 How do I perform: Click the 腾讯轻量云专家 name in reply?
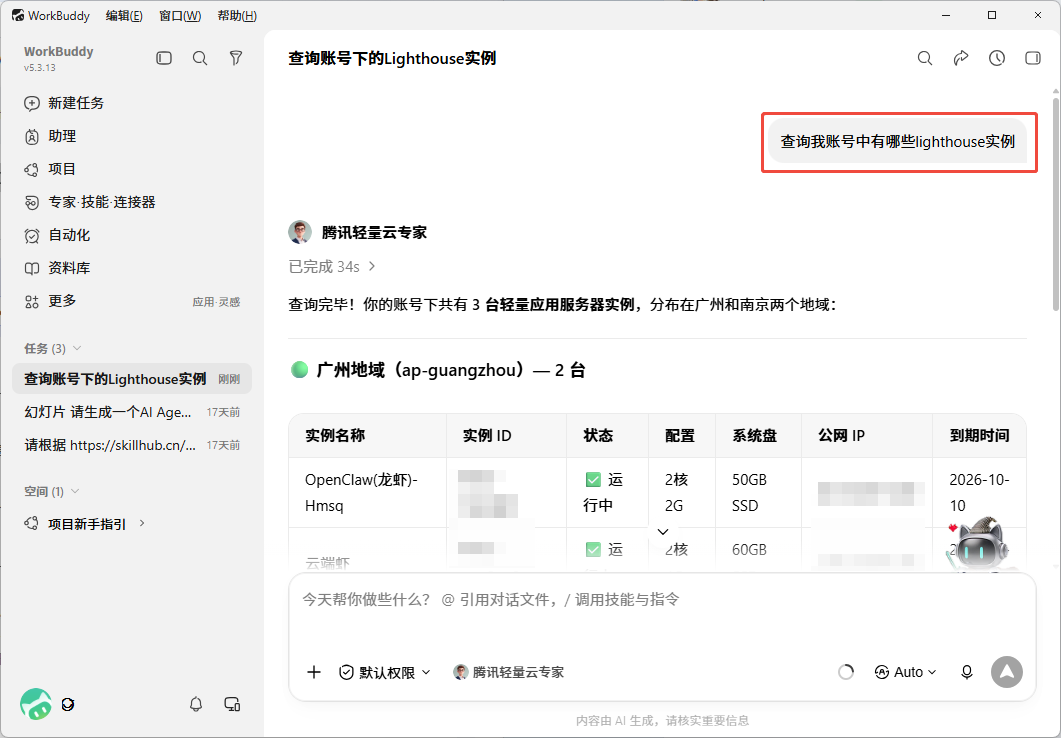click(x=374, y=233)
